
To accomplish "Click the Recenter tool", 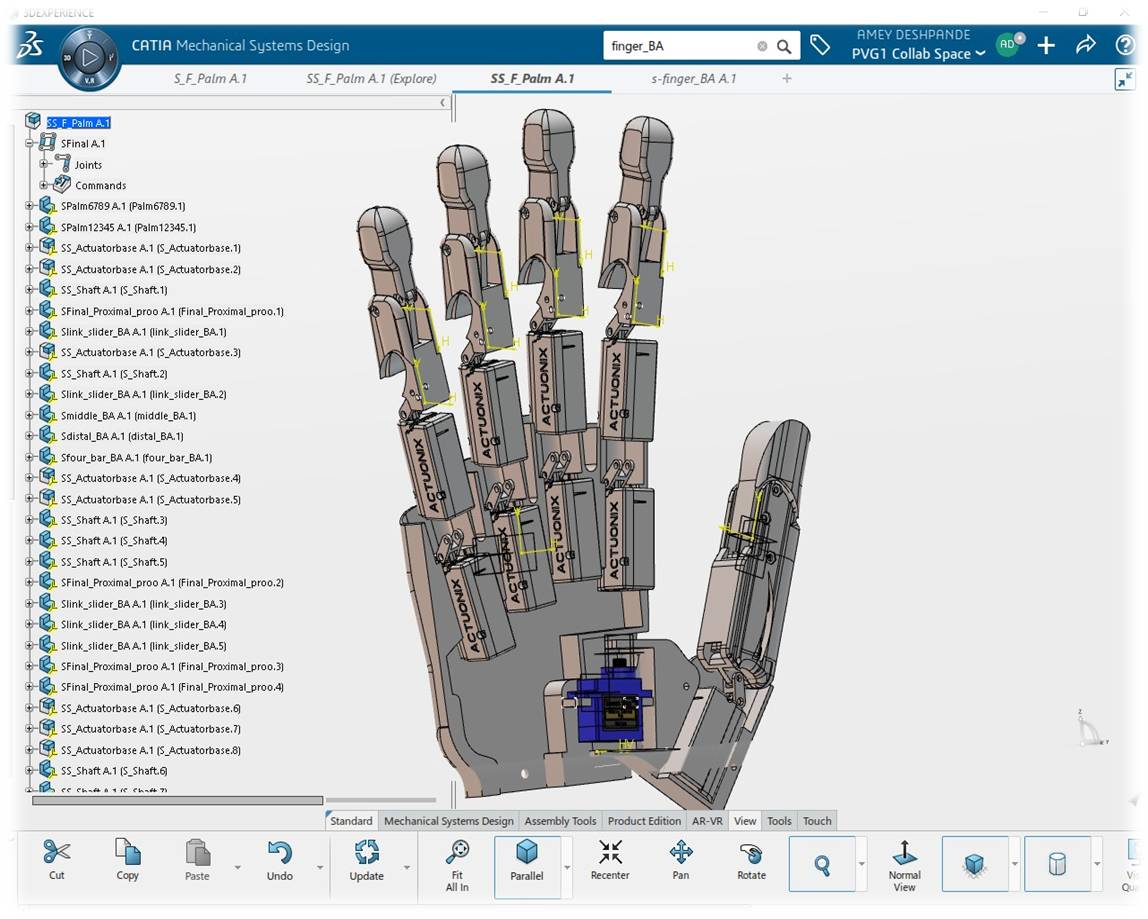I will coord(610,852).
